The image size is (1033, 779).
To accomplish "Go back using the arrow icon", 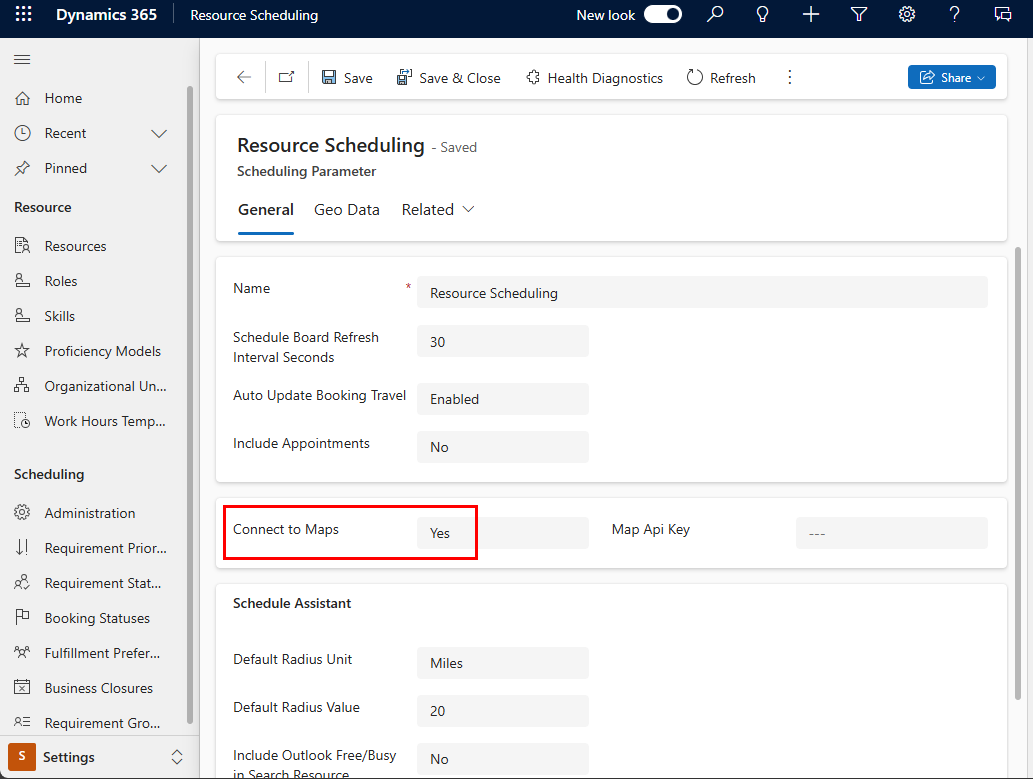I will point(244,78).
